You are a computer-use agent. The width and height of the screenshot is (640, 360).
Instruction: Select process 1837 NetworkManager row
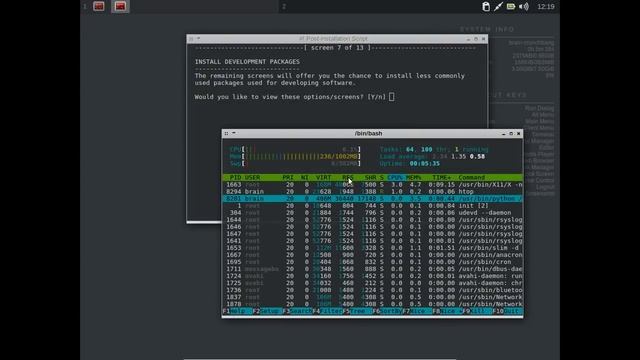click(373, 297)
